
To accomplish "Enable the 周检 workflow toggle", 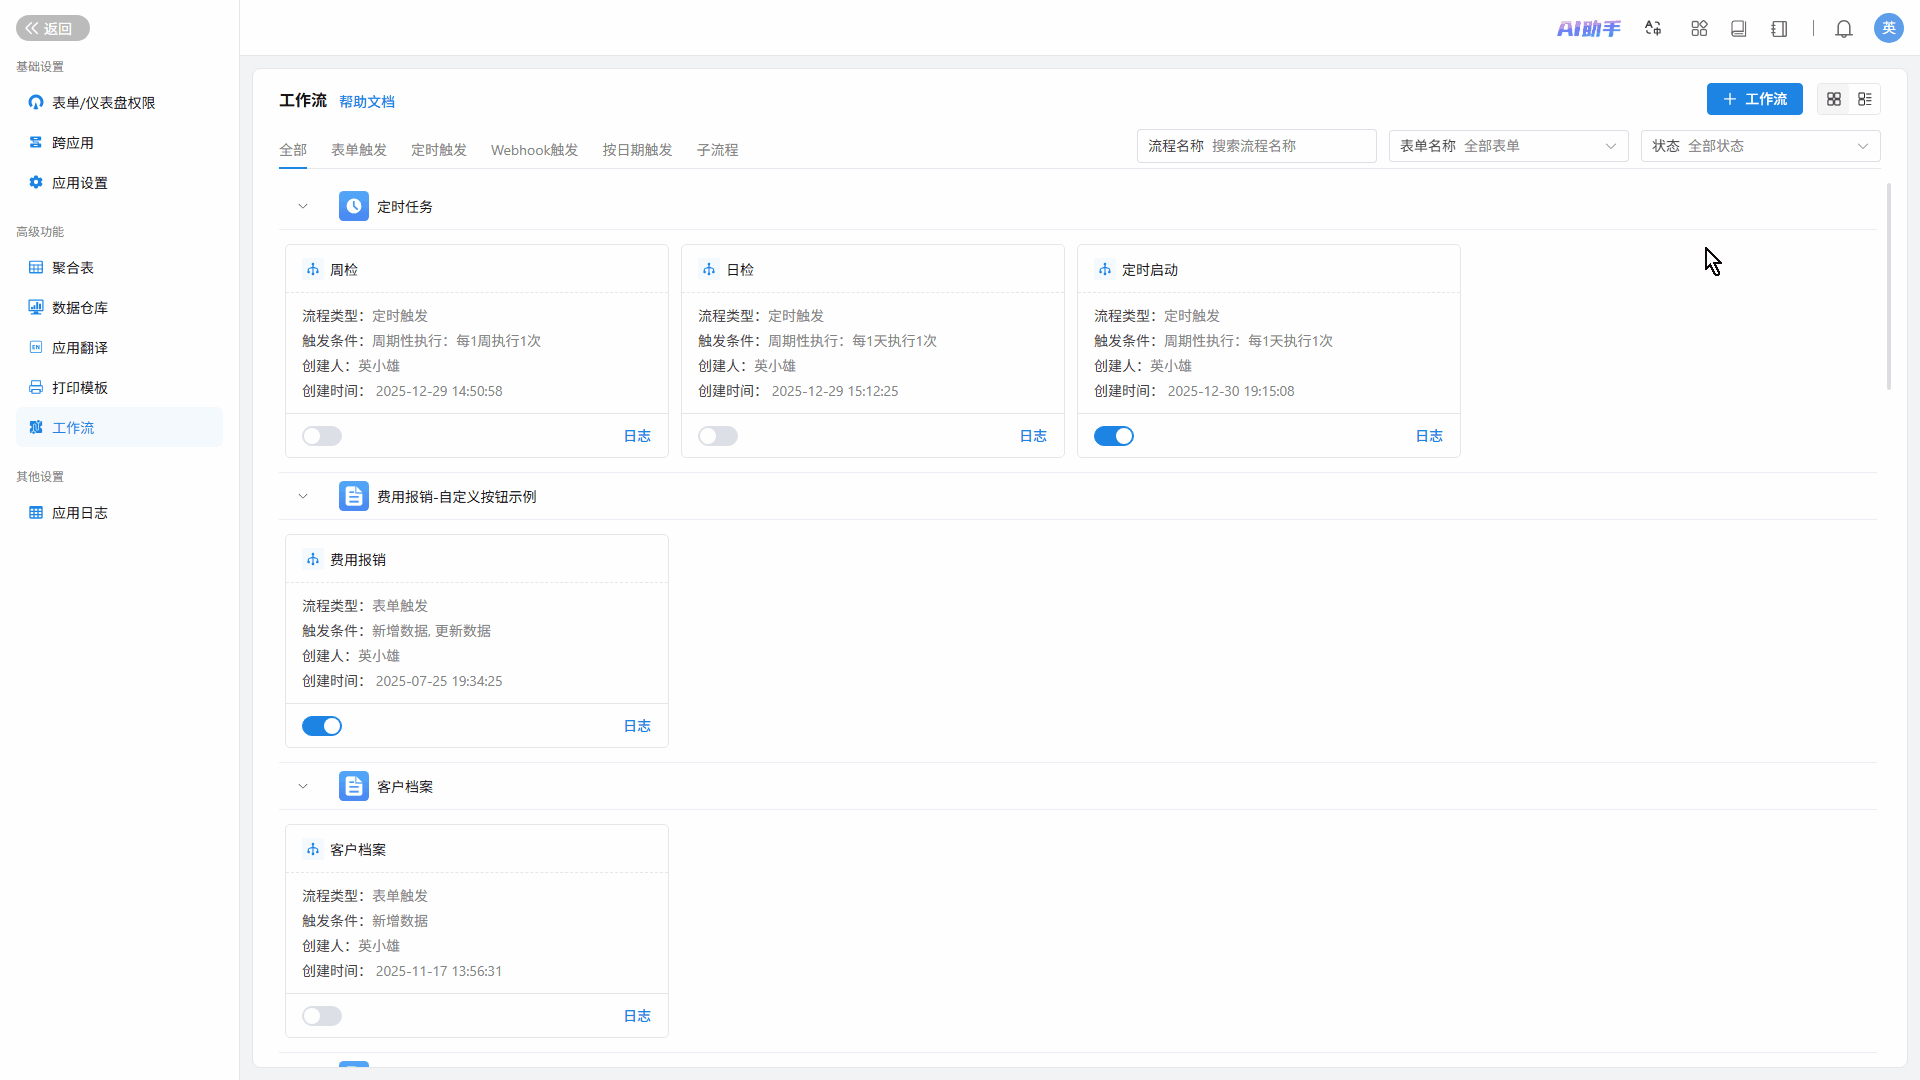I will (x=322, y=436).
